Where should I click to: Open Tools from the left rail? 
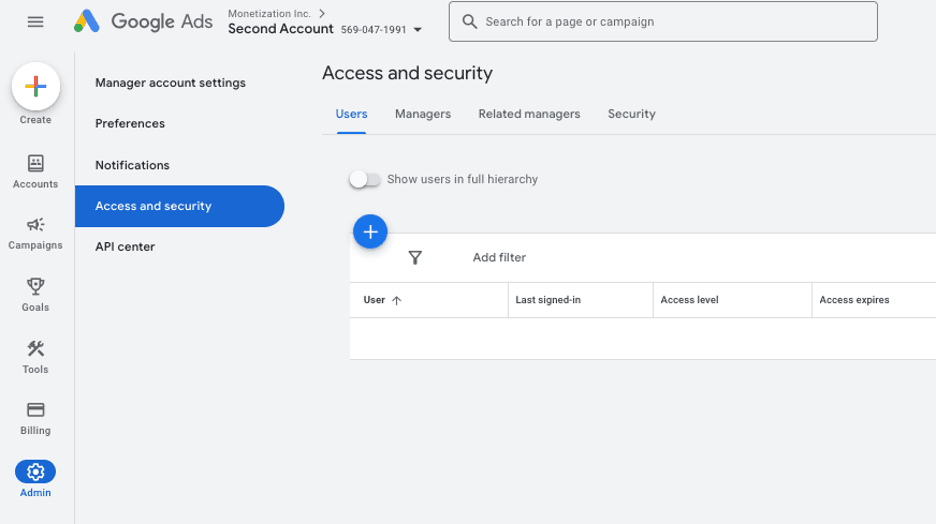point(35,349)
